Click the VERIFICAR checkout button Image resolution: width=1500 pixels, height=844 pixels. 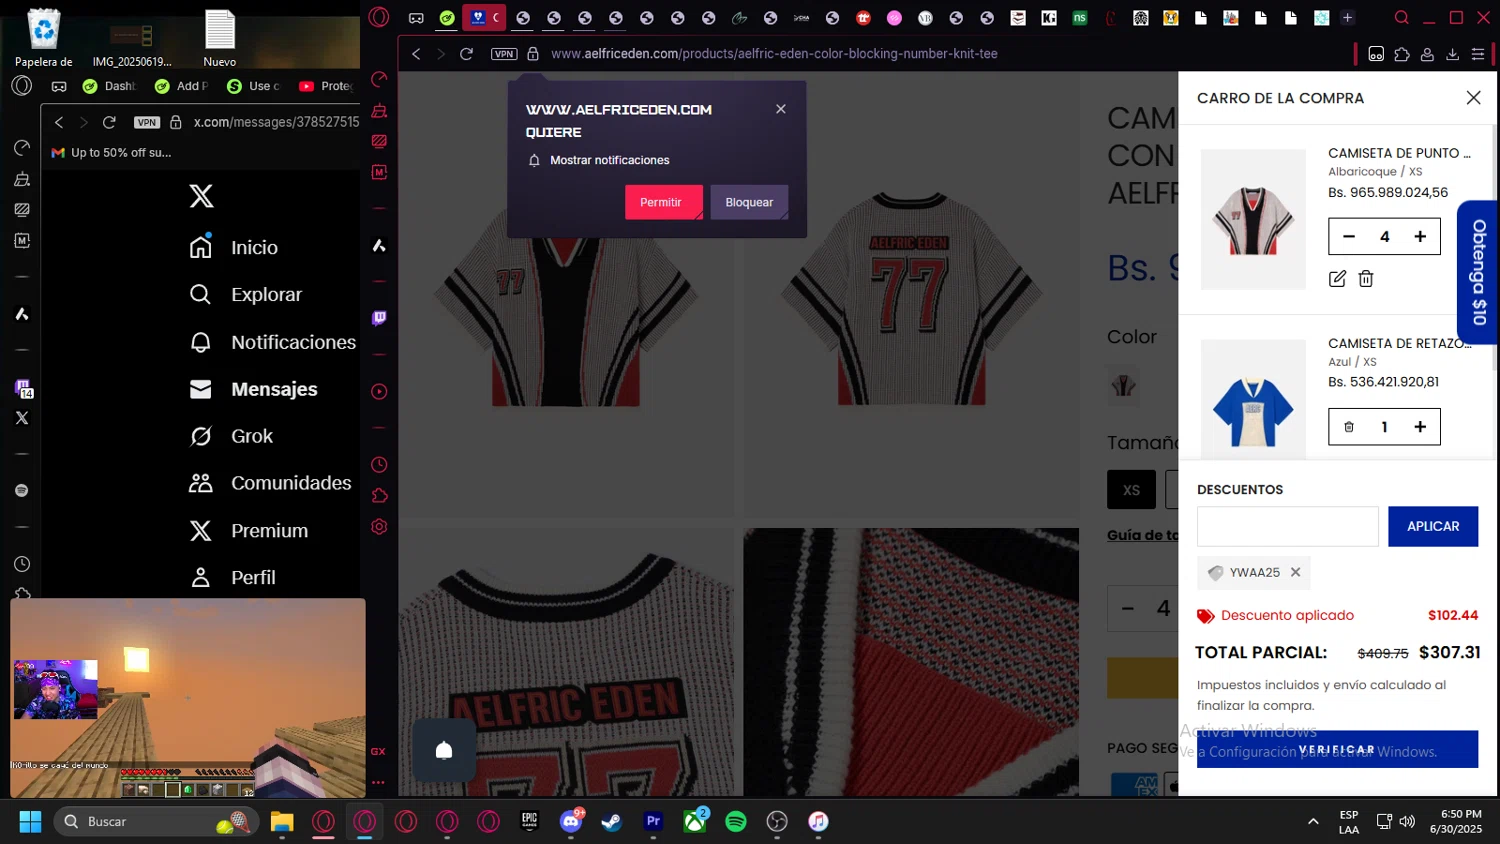point(1337,749)
